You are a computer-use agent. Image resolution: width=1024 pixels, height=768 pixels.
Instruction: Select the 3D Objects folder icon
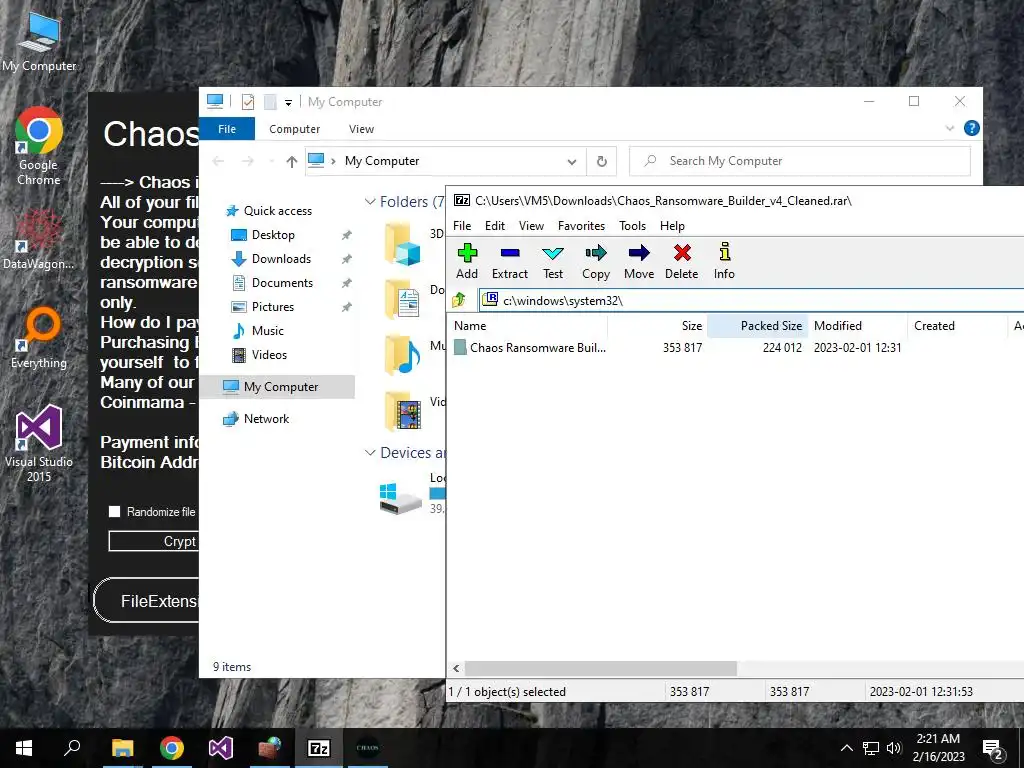tap(402, 244)
